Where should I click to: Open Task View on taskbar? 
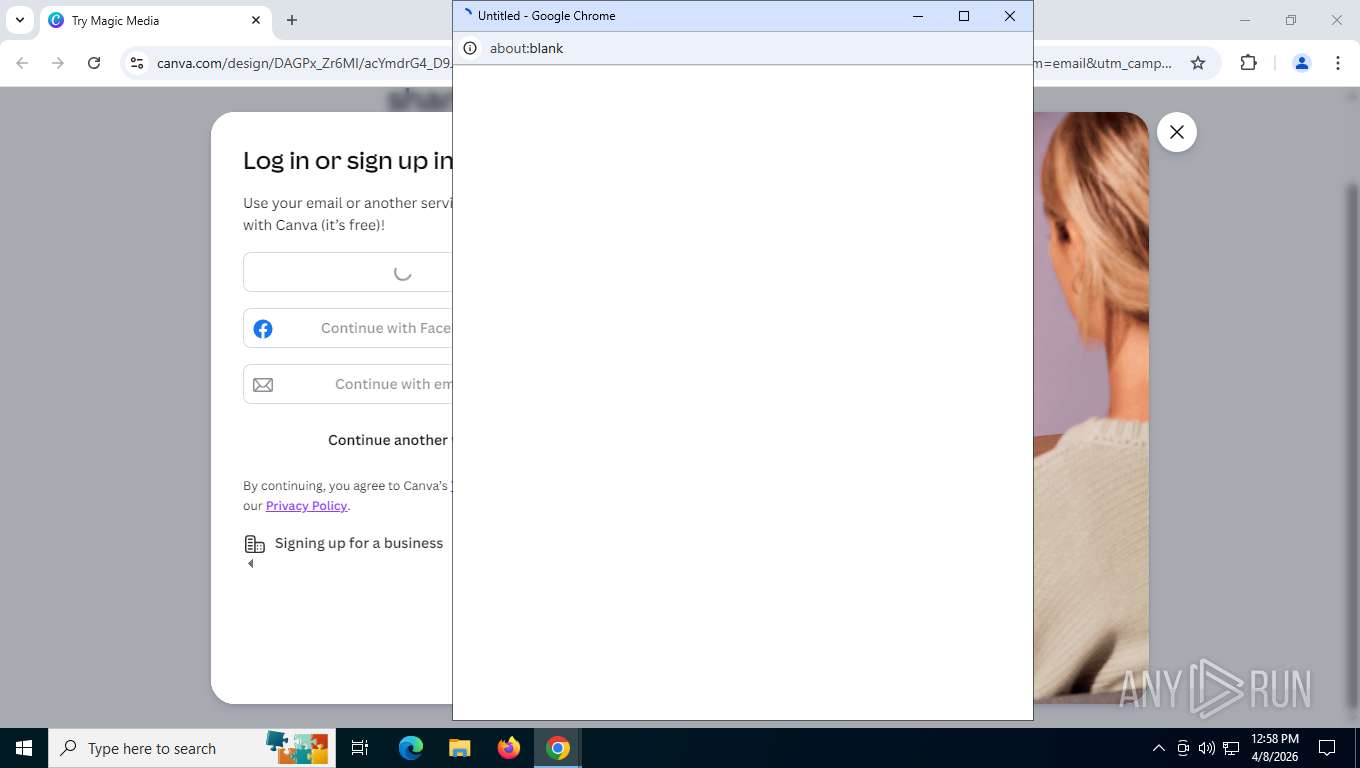click(360, 748)
